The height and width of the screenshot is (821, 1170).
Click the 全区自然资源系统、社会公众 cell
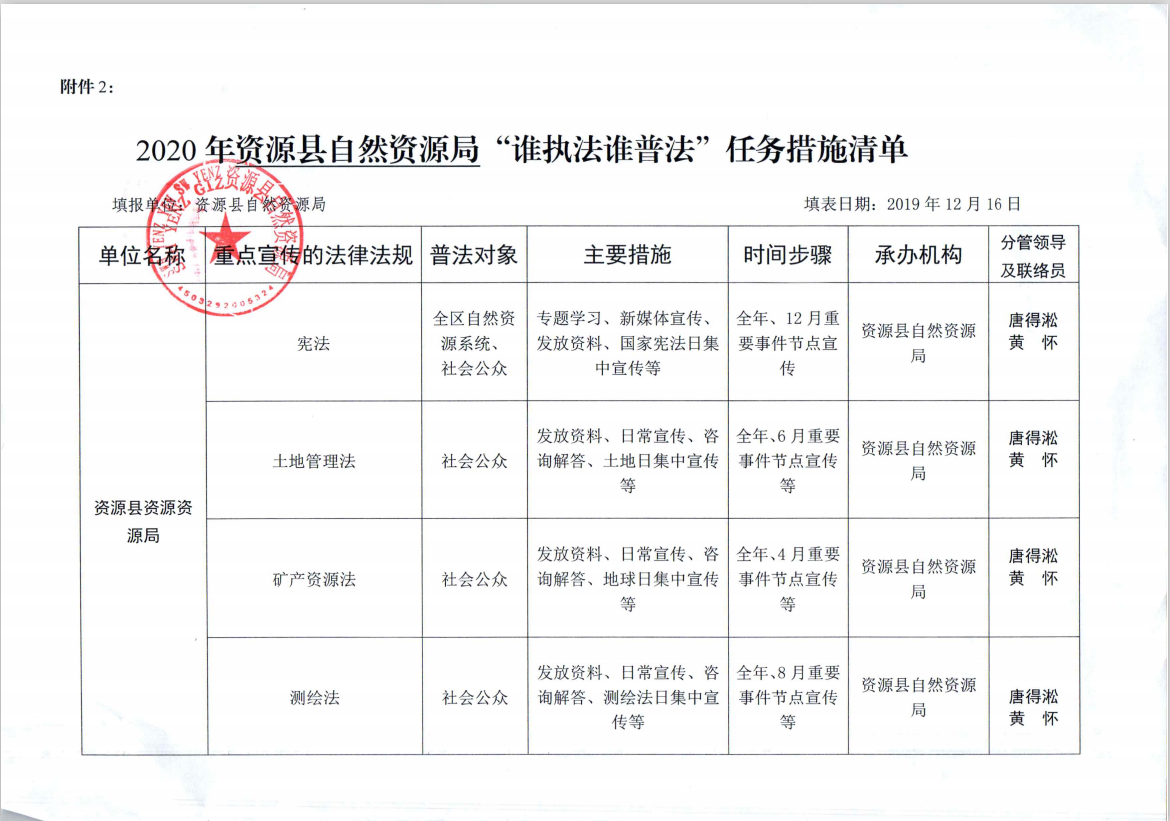(474, 343)
